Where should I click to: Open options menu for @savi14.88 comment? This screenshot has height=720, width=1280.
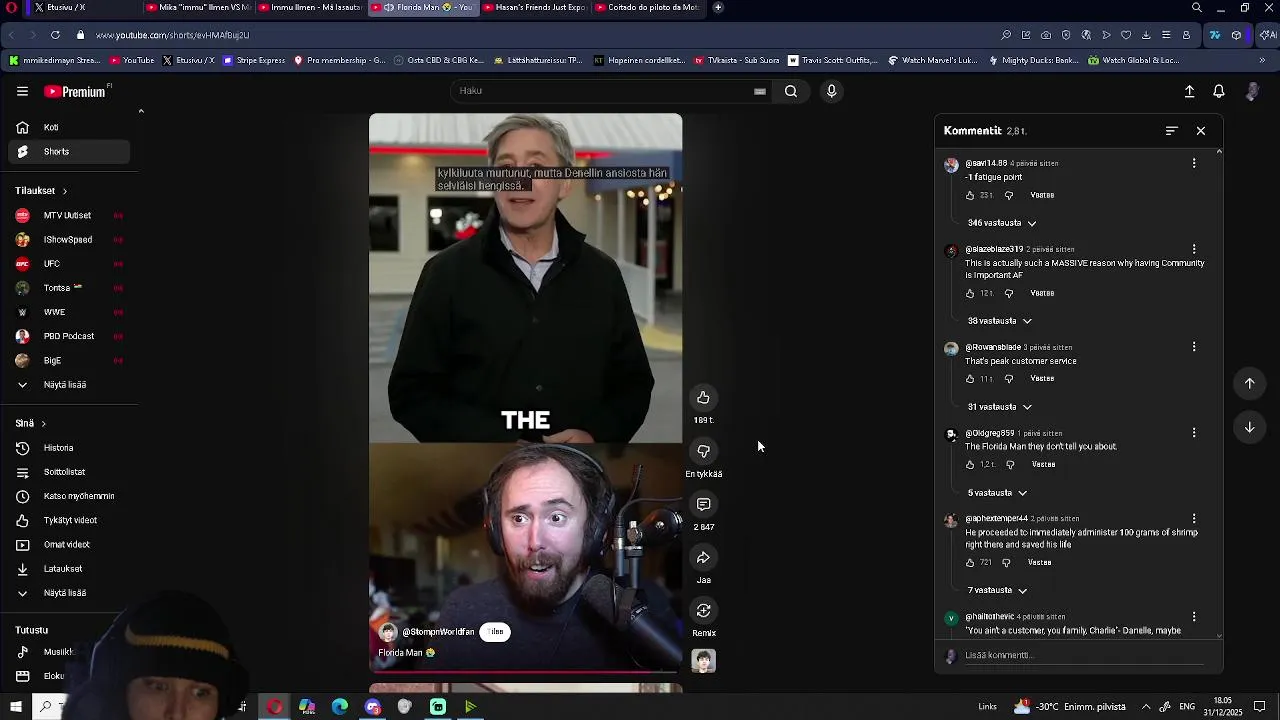[1194, 163]
